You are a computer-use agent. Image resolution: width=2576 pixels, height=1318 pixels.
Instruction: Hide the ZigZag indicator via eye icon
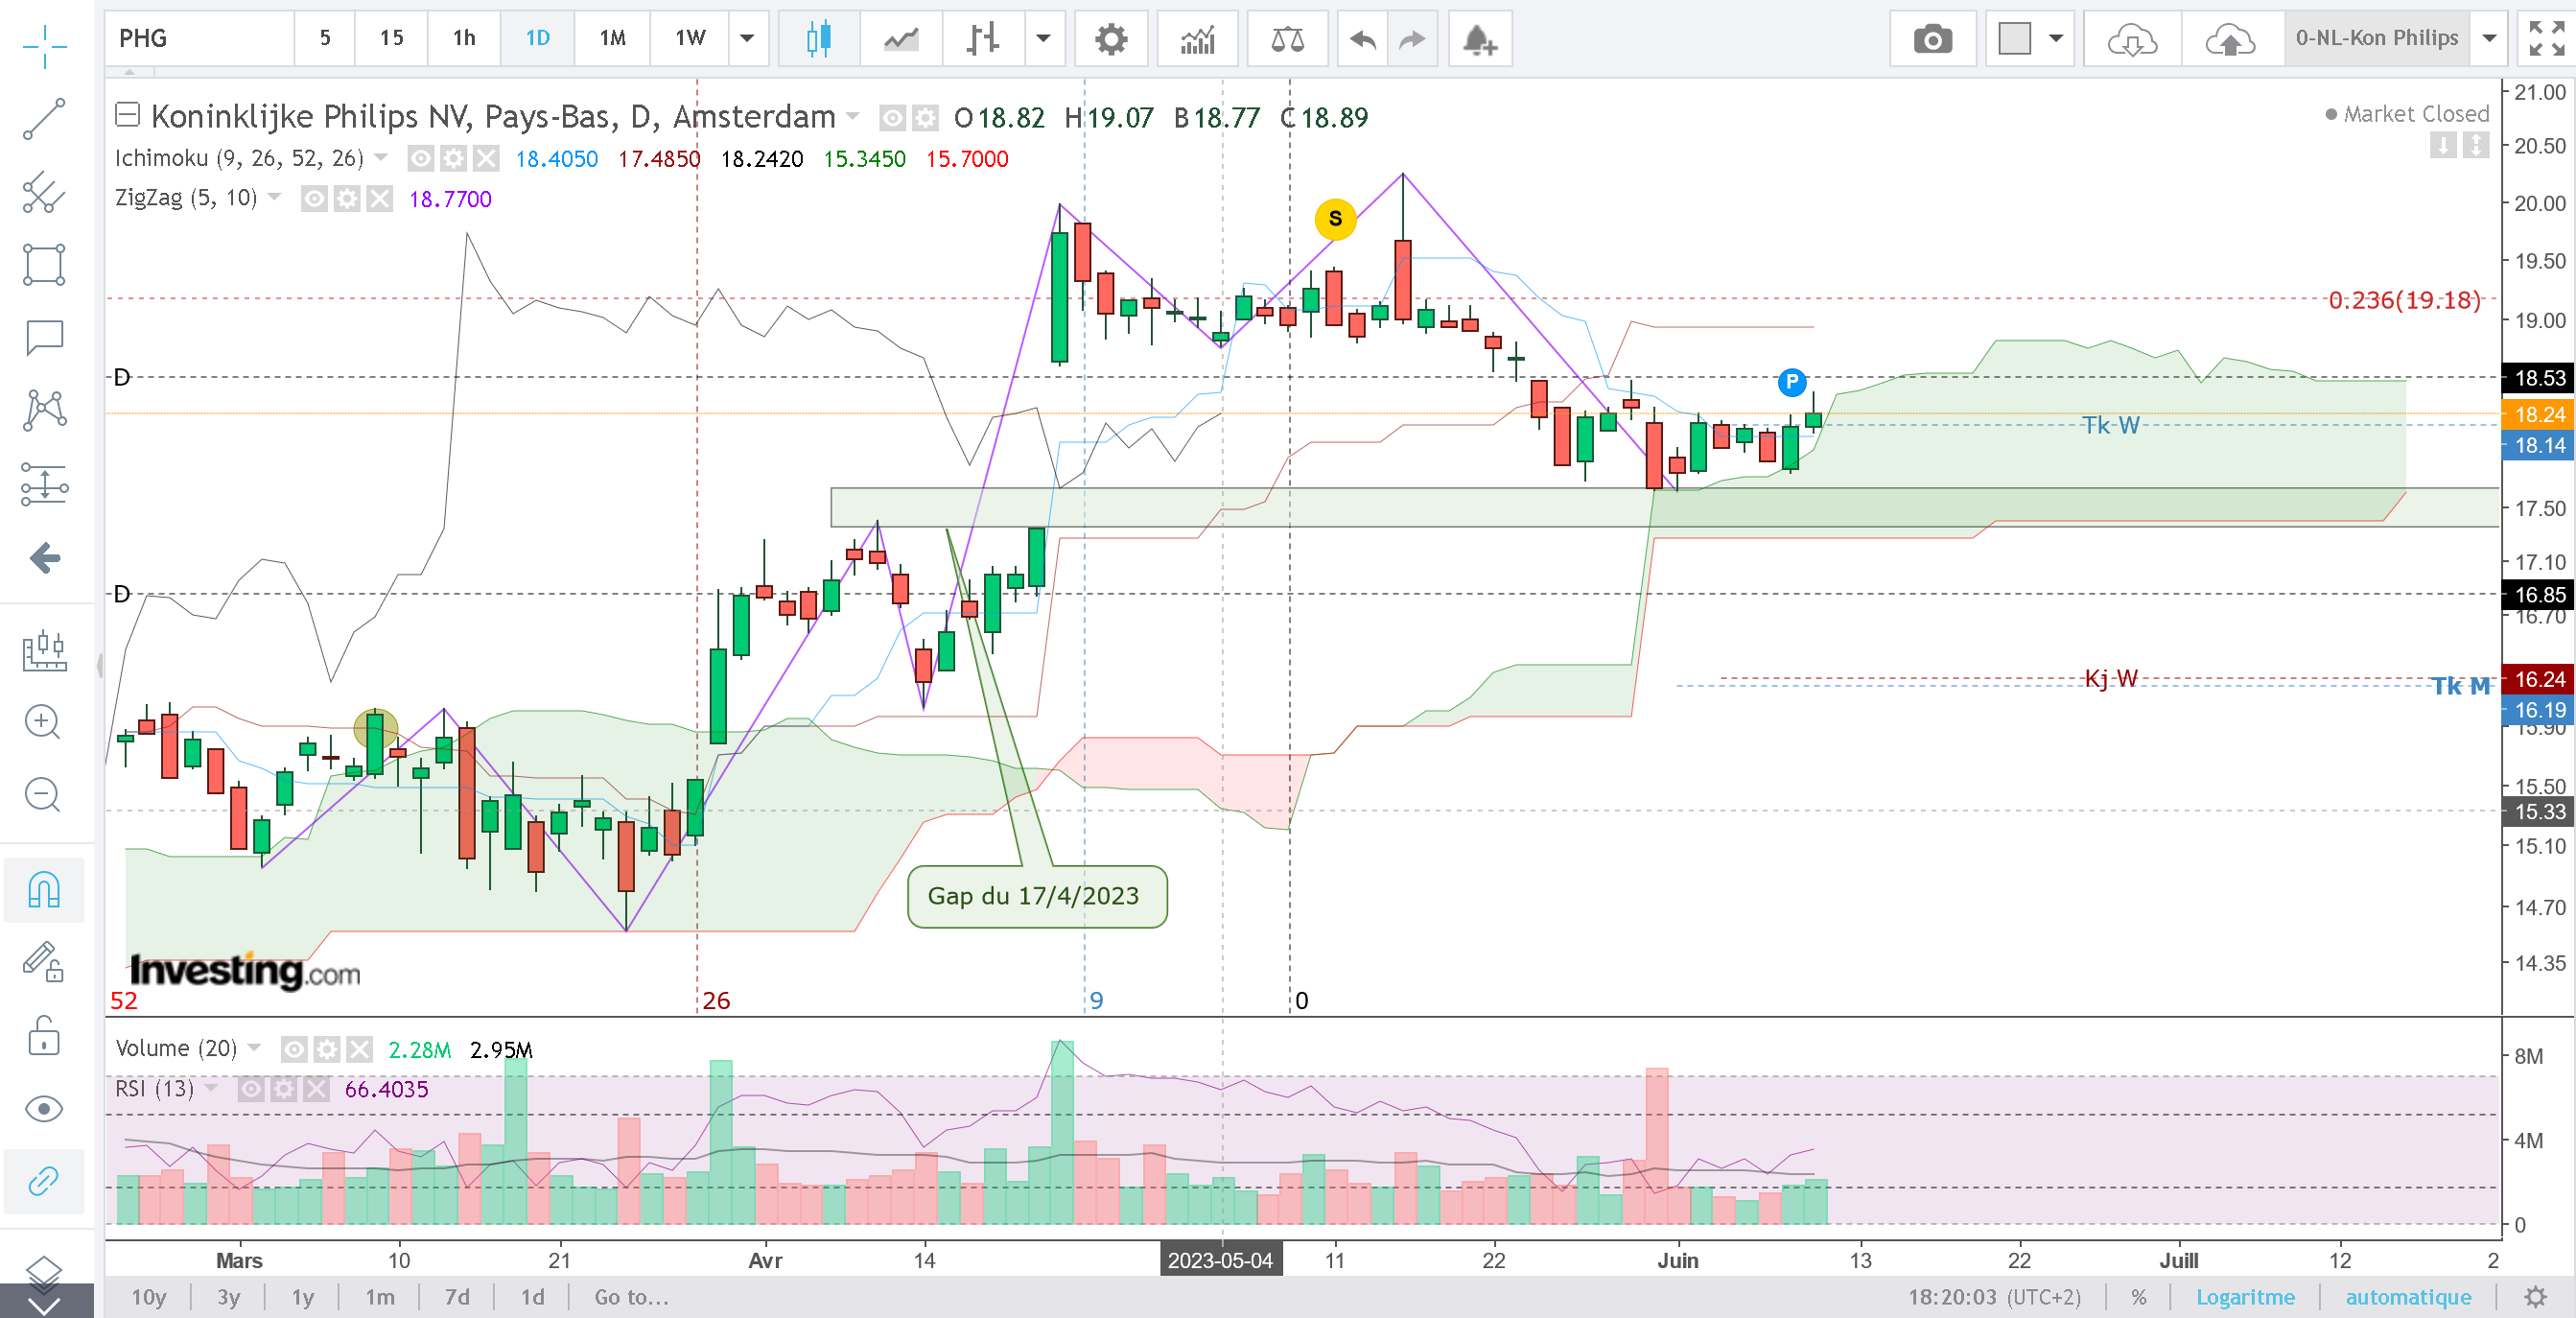coord(314,199)
